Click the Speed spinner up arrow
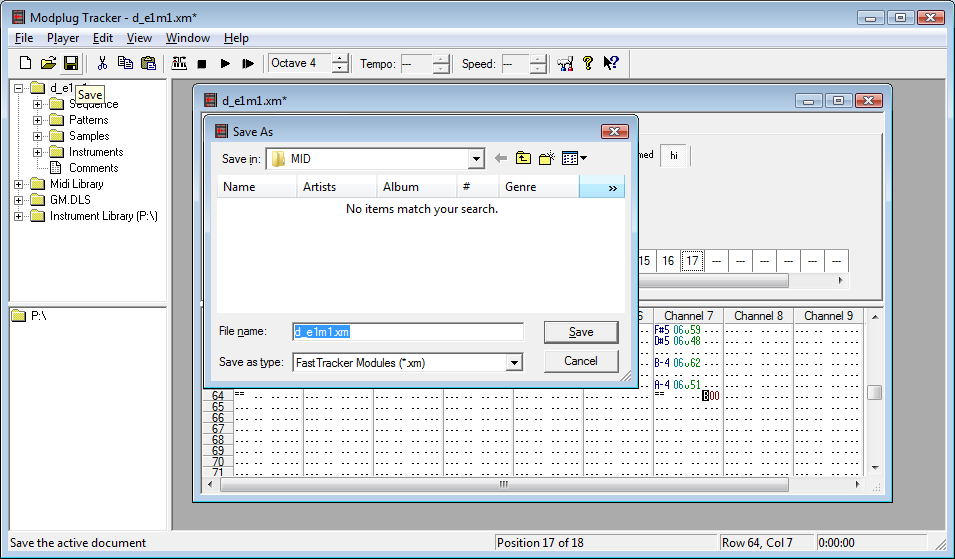The image size is (955, 559). 538,58
